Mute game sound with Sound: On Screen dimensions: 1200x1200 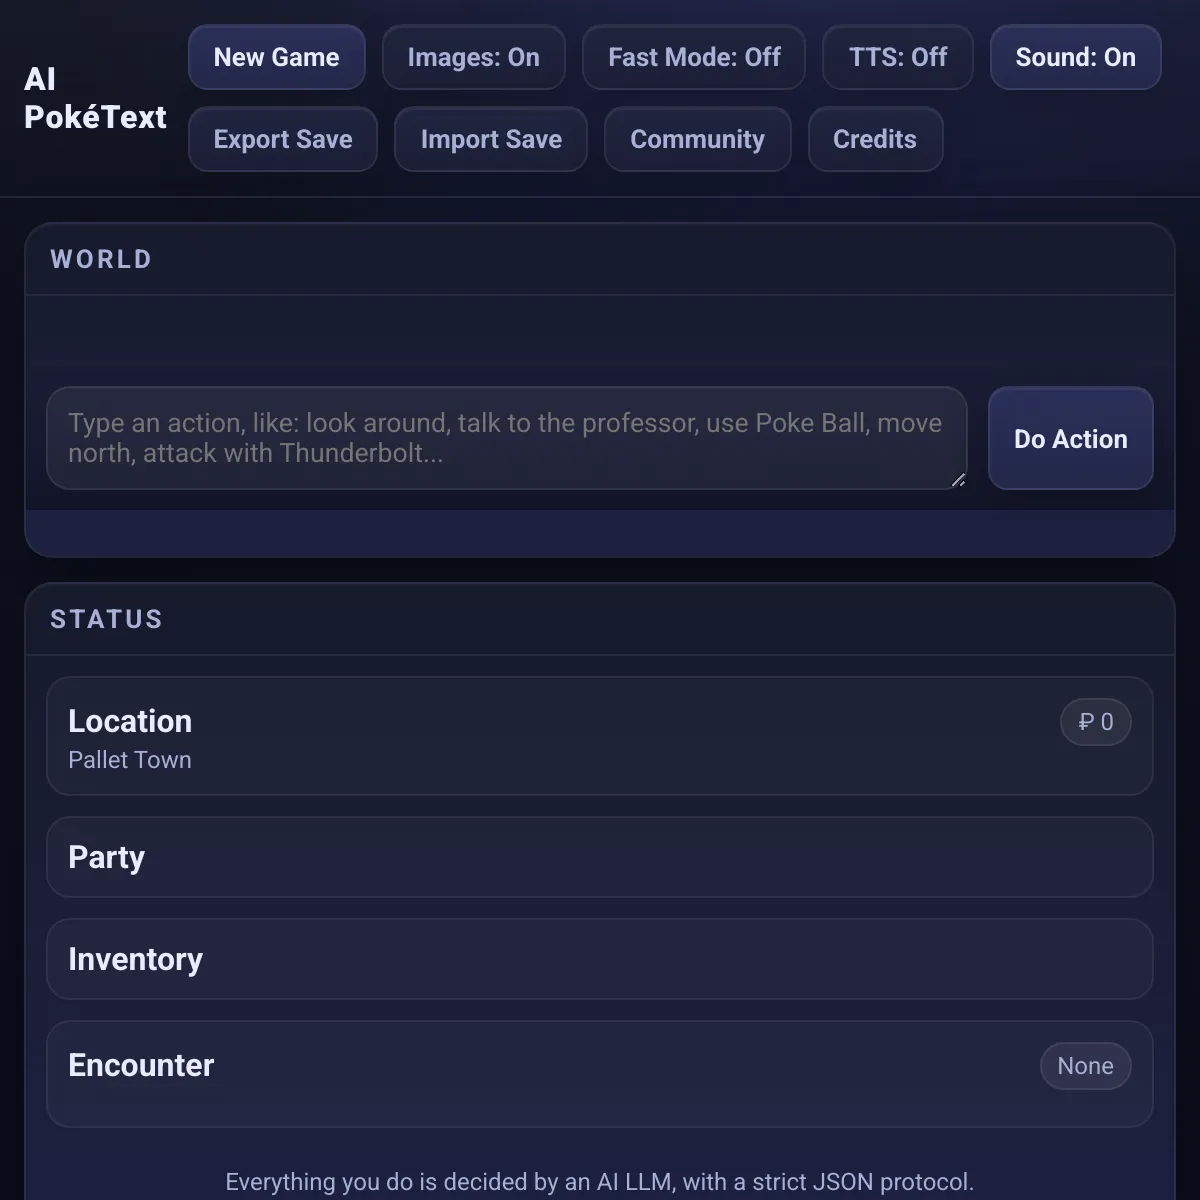point(1075,57)
